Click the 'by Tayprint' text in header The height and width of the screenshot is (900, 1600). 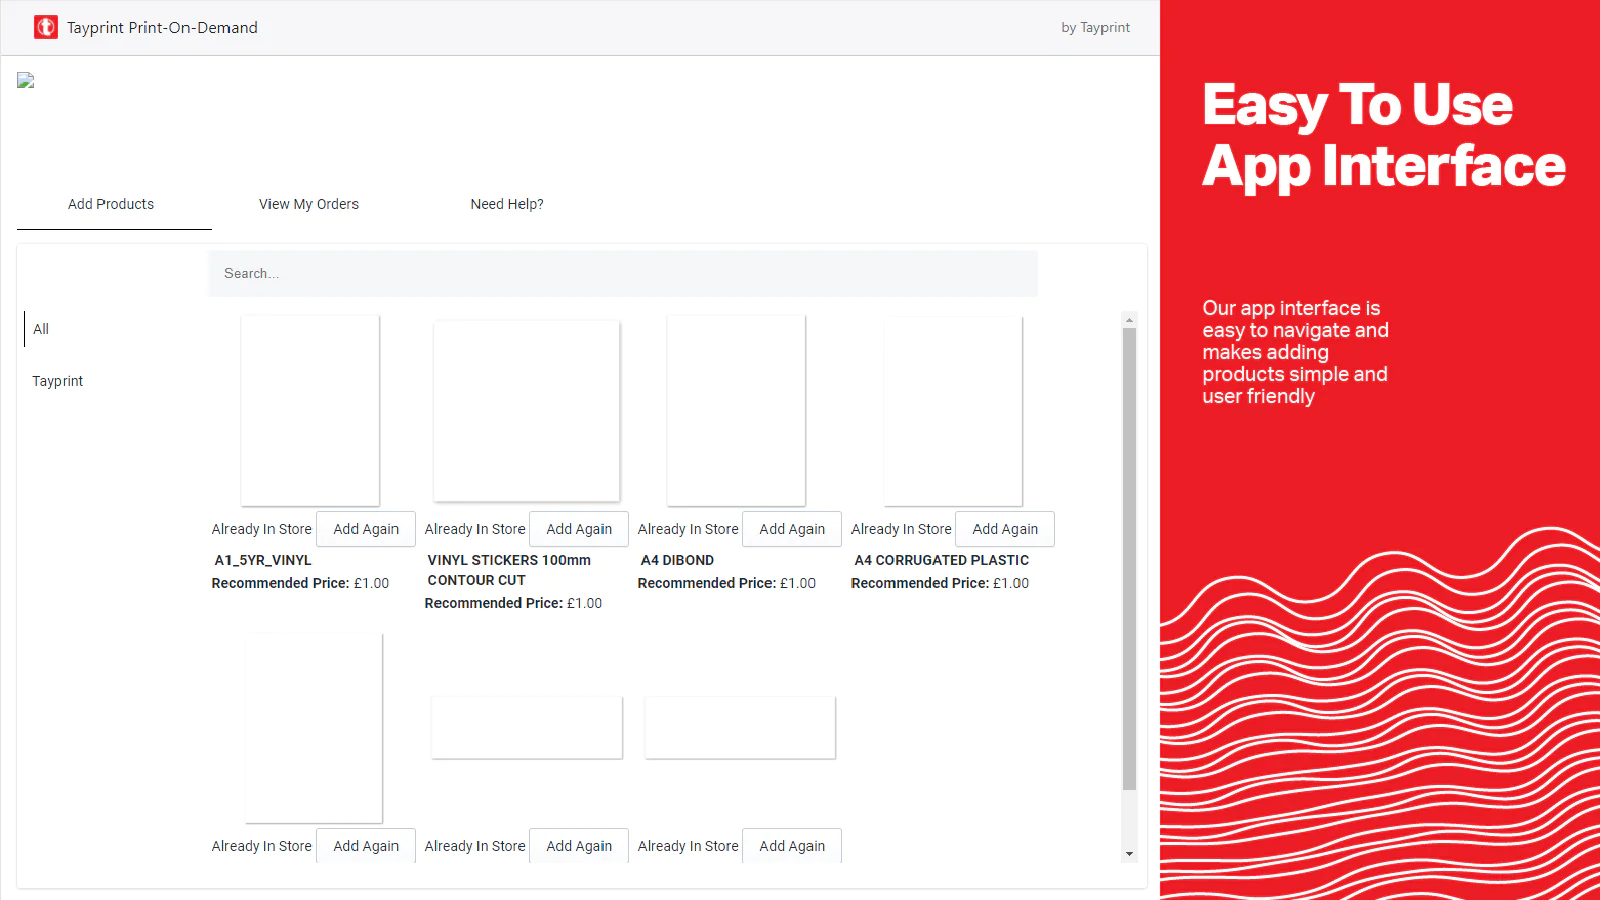(x=1095, y=28)
